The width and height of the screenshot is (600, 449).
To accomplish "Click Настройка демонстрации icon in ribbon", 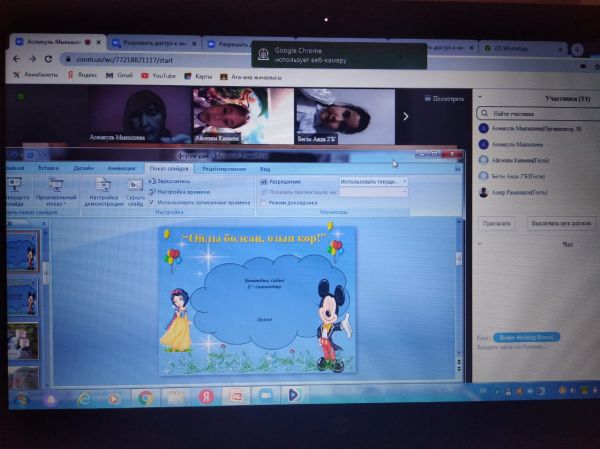I will 103,188.
